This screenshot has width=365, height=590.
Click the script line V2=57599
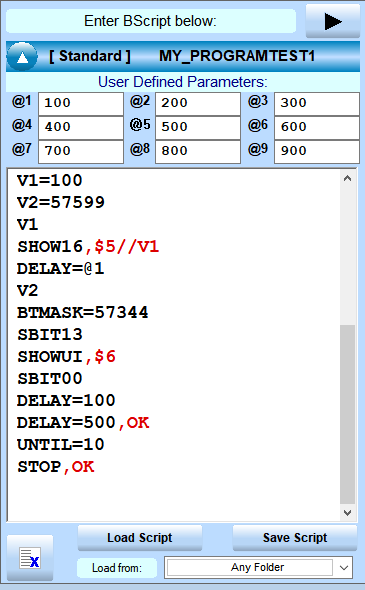[x=61, y=203]
